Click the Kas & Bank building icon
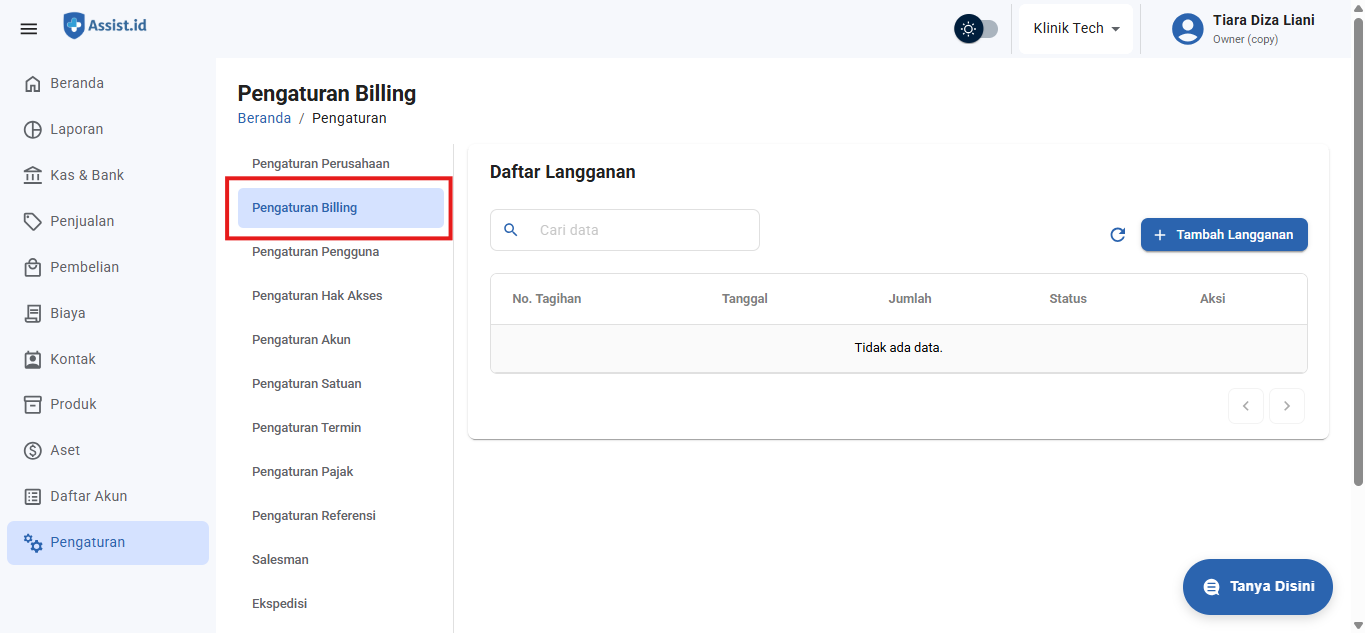The width and height of the screenshot is (1365, 633). [33, 176]
